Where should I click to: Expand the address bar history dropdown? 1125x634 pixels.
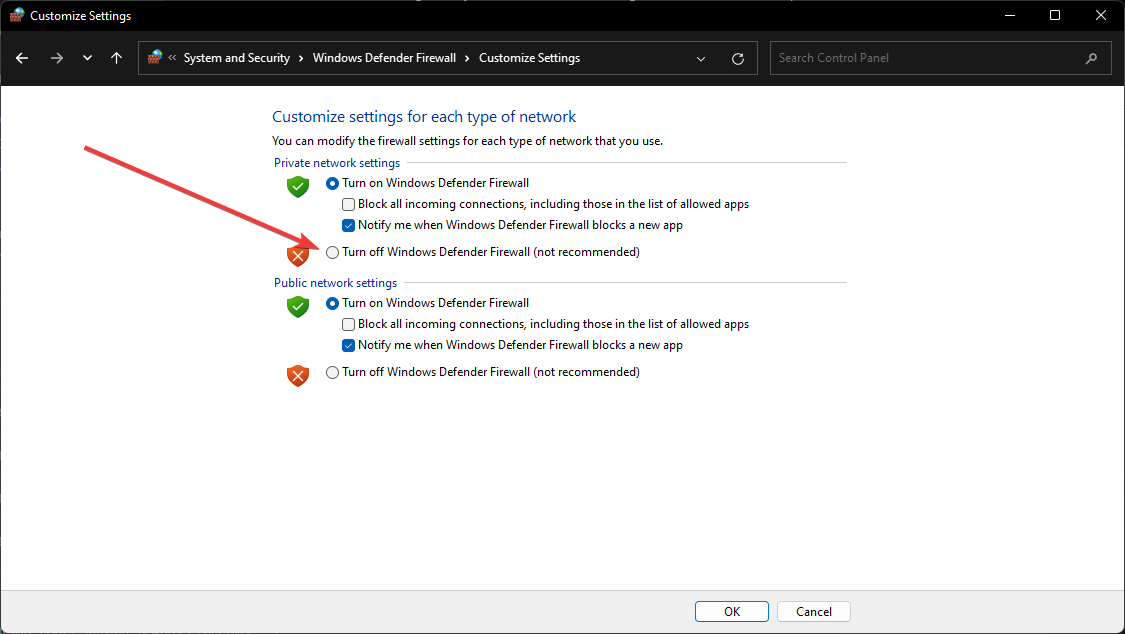click(x=701, y=59)
